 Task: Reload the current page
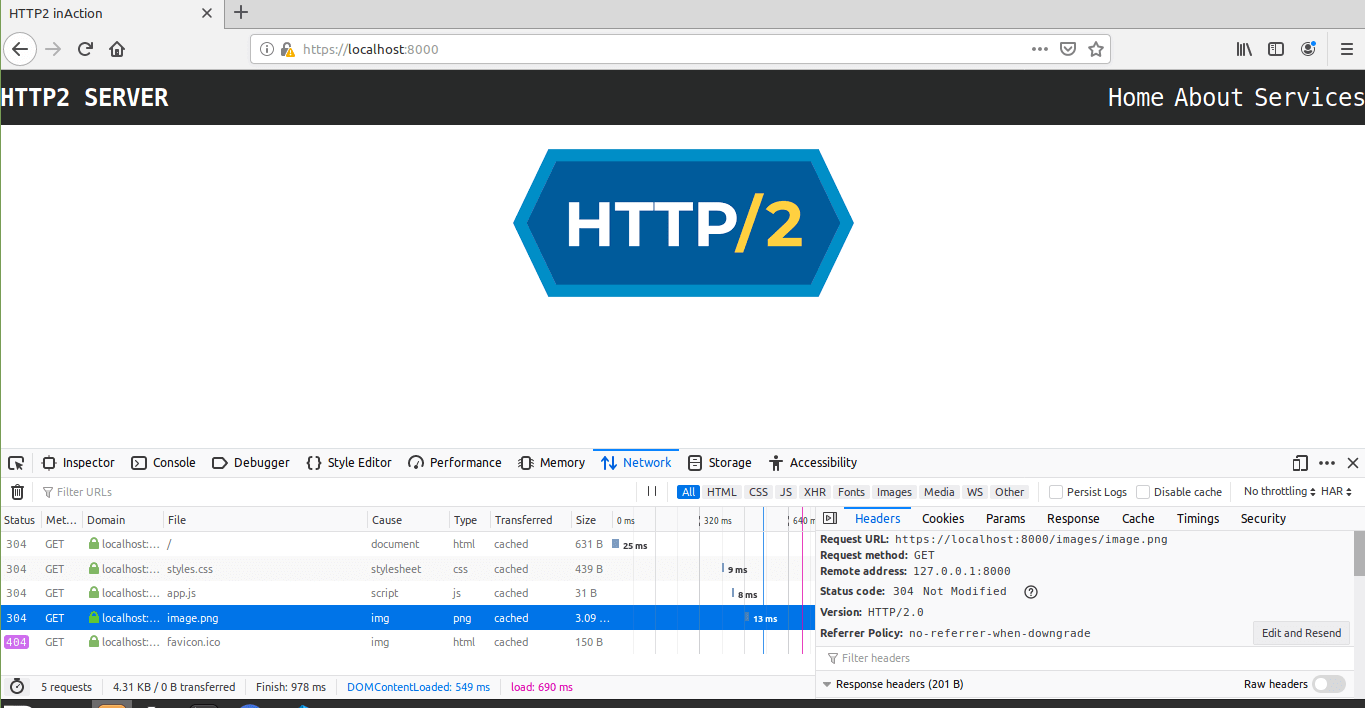[85, 49]
